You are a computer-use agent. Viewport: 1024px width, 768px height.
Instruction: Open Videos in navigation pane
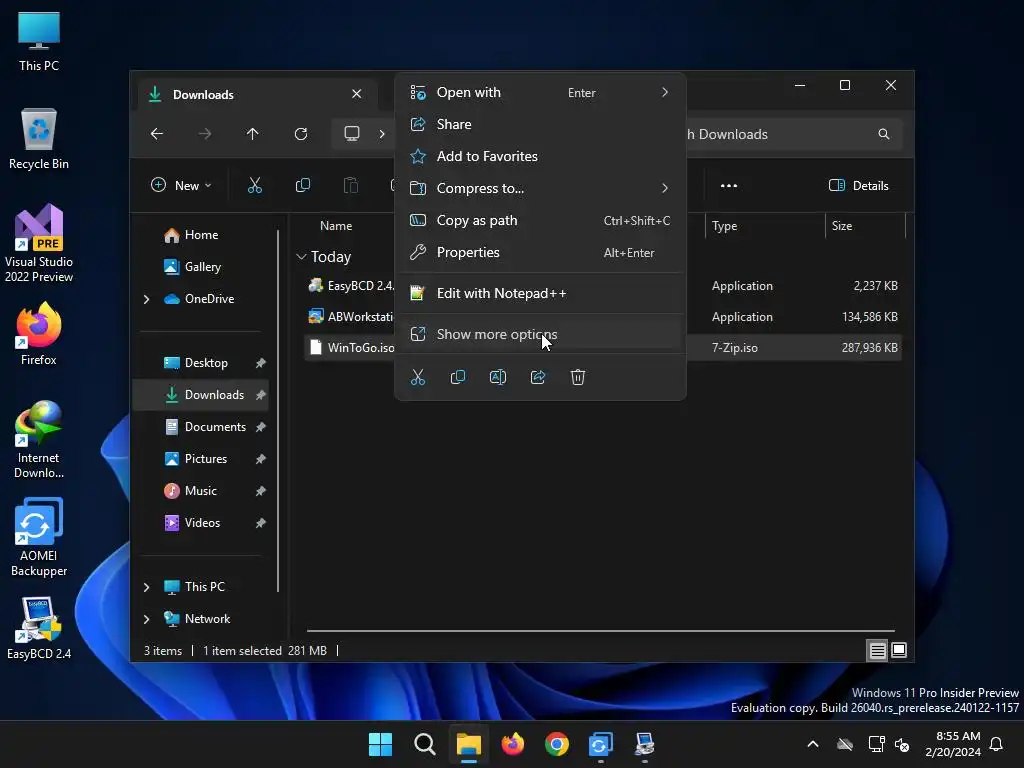202,523
